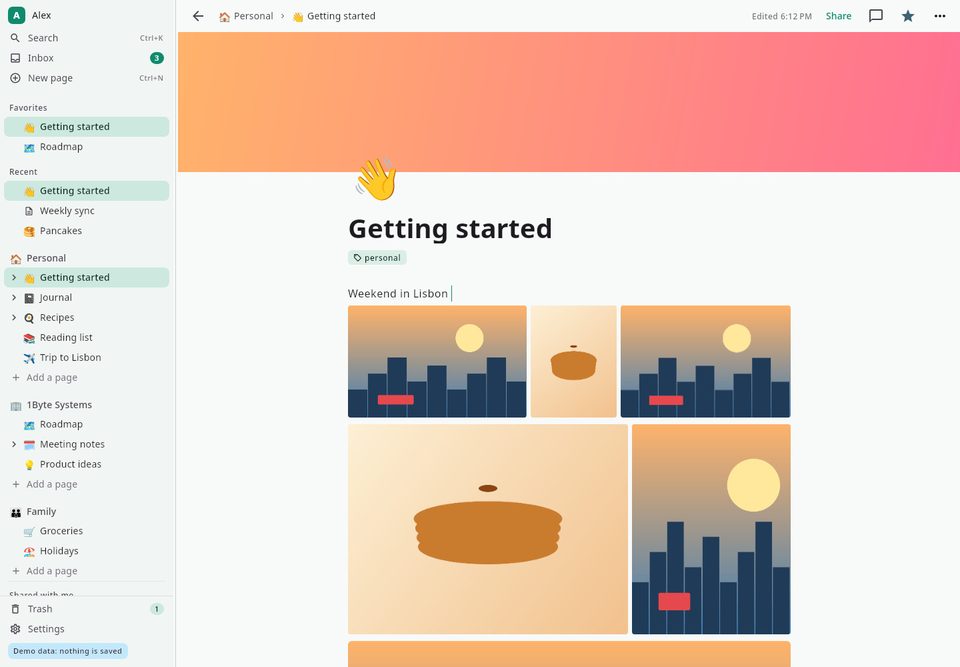Toggle the favorite star icon
This screenshot has width=960, height=667.
point(908,16)
